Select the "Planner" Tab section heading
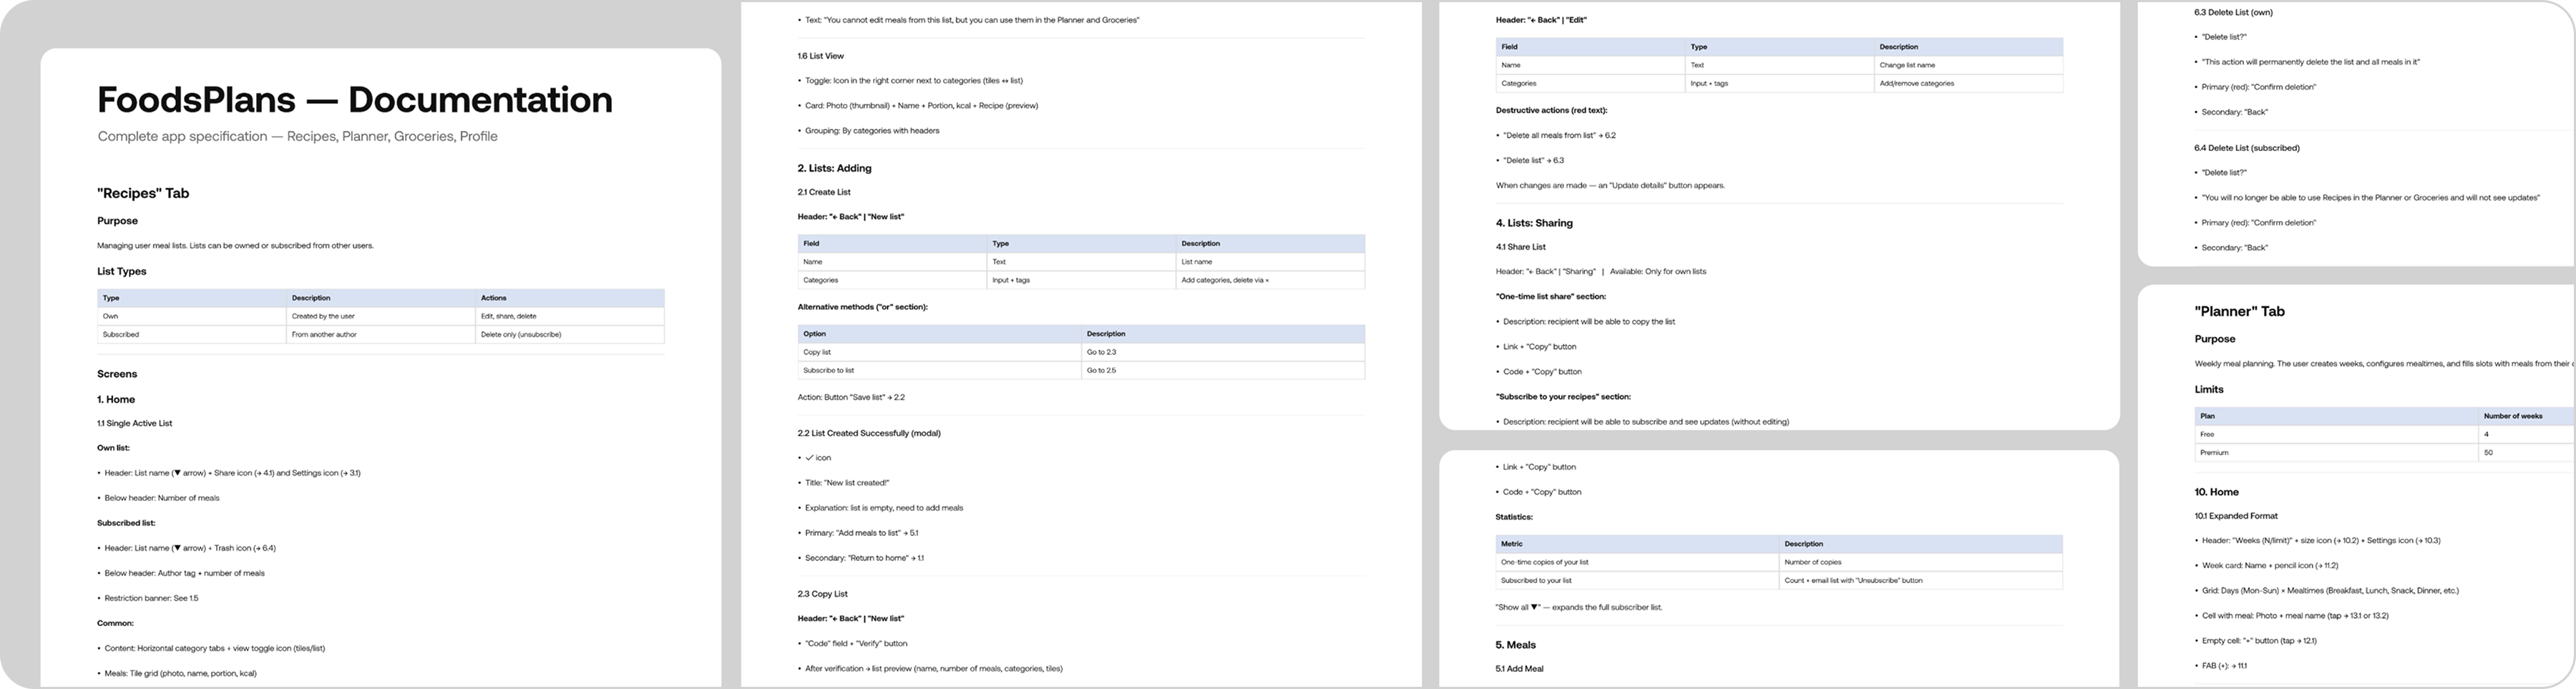 point(2239,311)
